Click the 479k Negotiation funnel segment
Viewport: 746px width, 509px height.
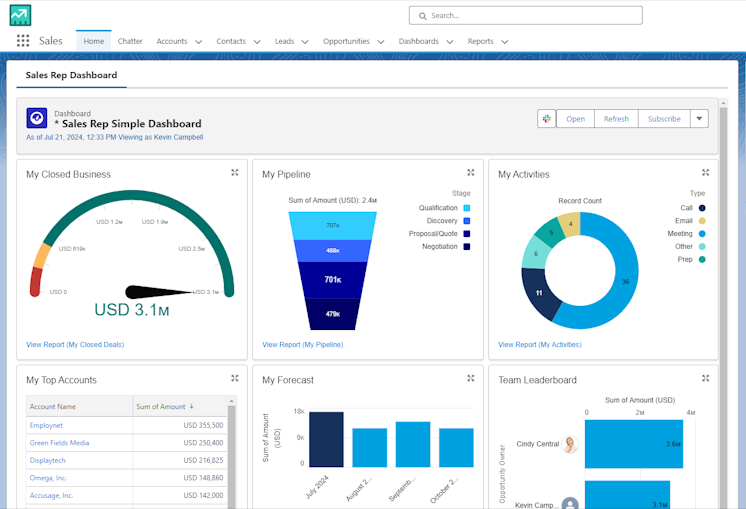pos(333,314)
